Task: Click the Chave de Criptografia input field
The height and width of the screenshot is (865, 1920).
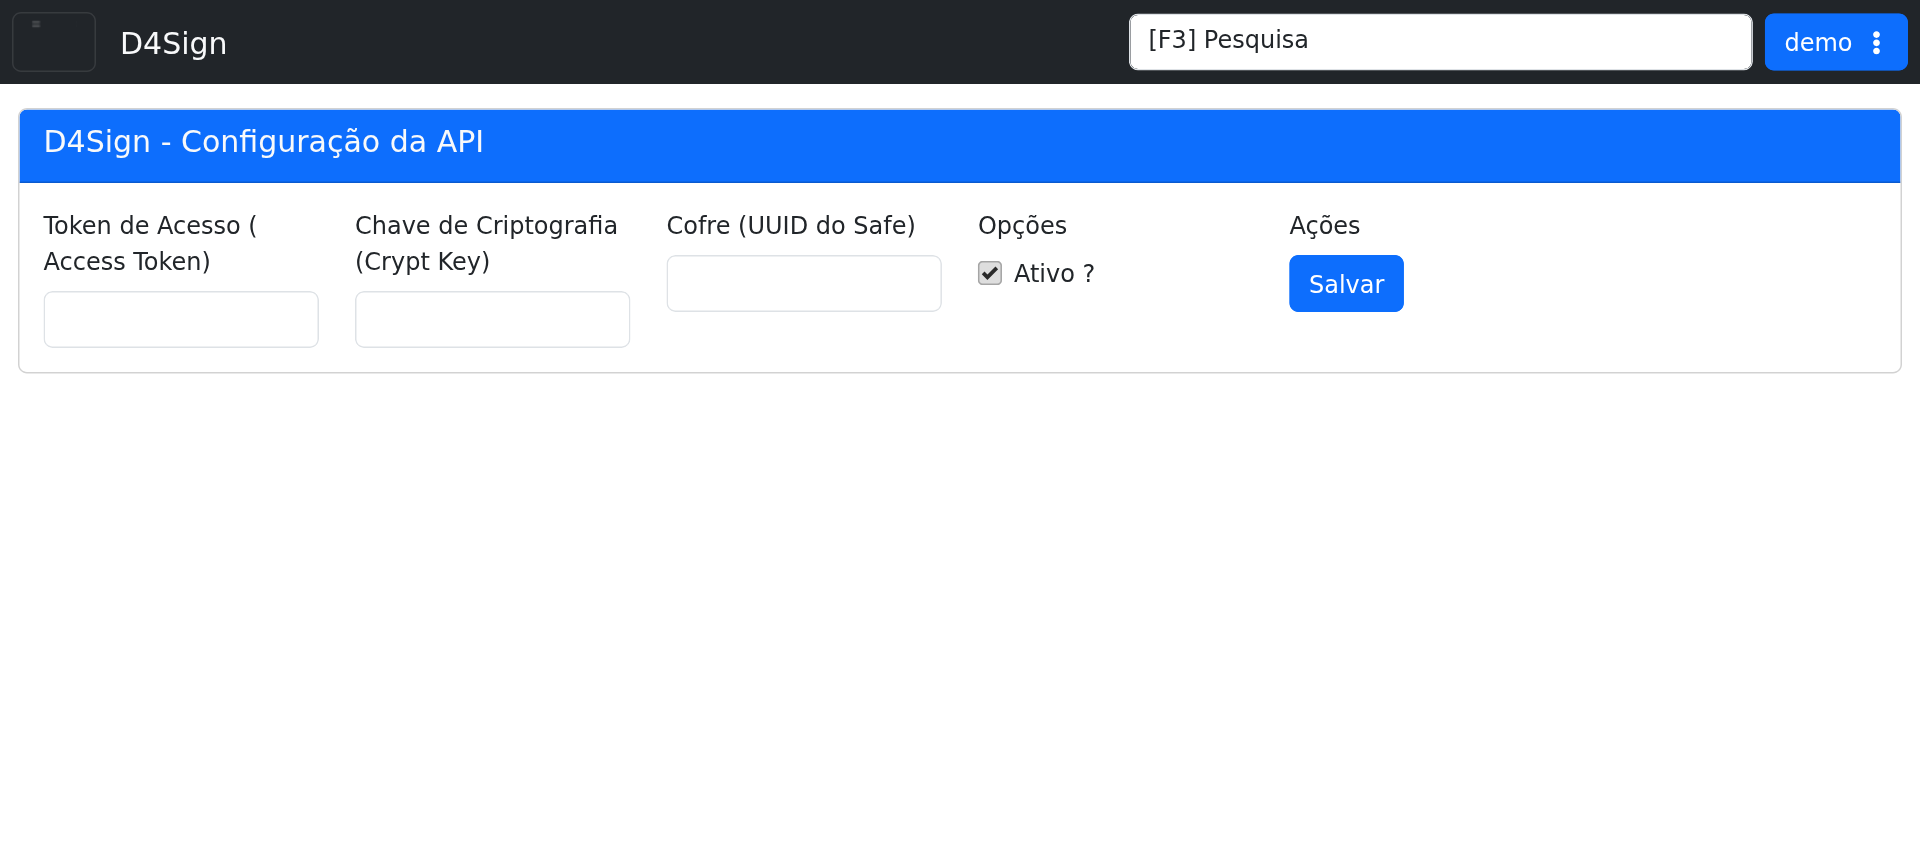Action: pos(492,319)
